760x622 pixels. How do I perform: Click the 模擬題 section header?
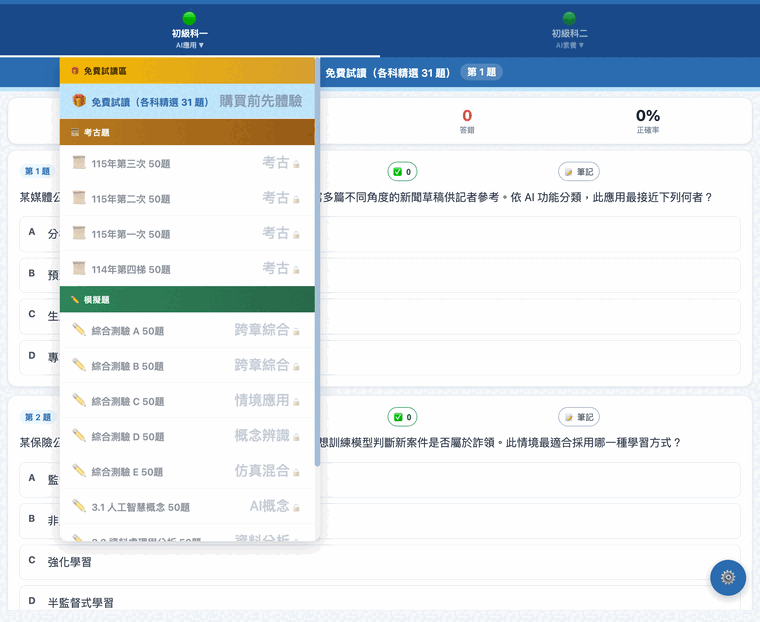tap(187, 300)
